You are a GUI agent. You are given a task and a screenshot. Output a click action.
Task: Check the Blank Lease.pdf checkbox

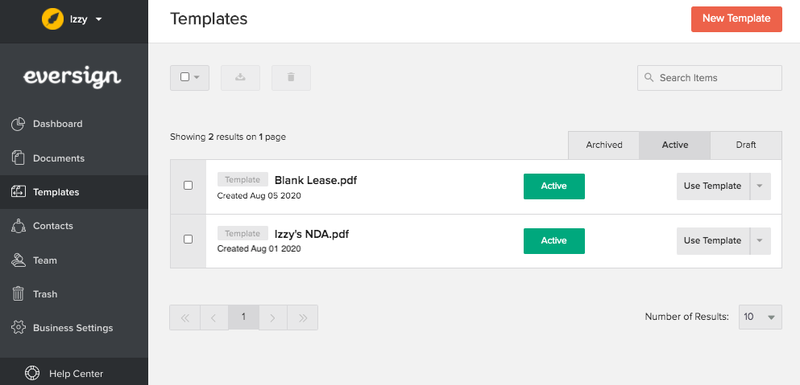[x=188, y=185]
